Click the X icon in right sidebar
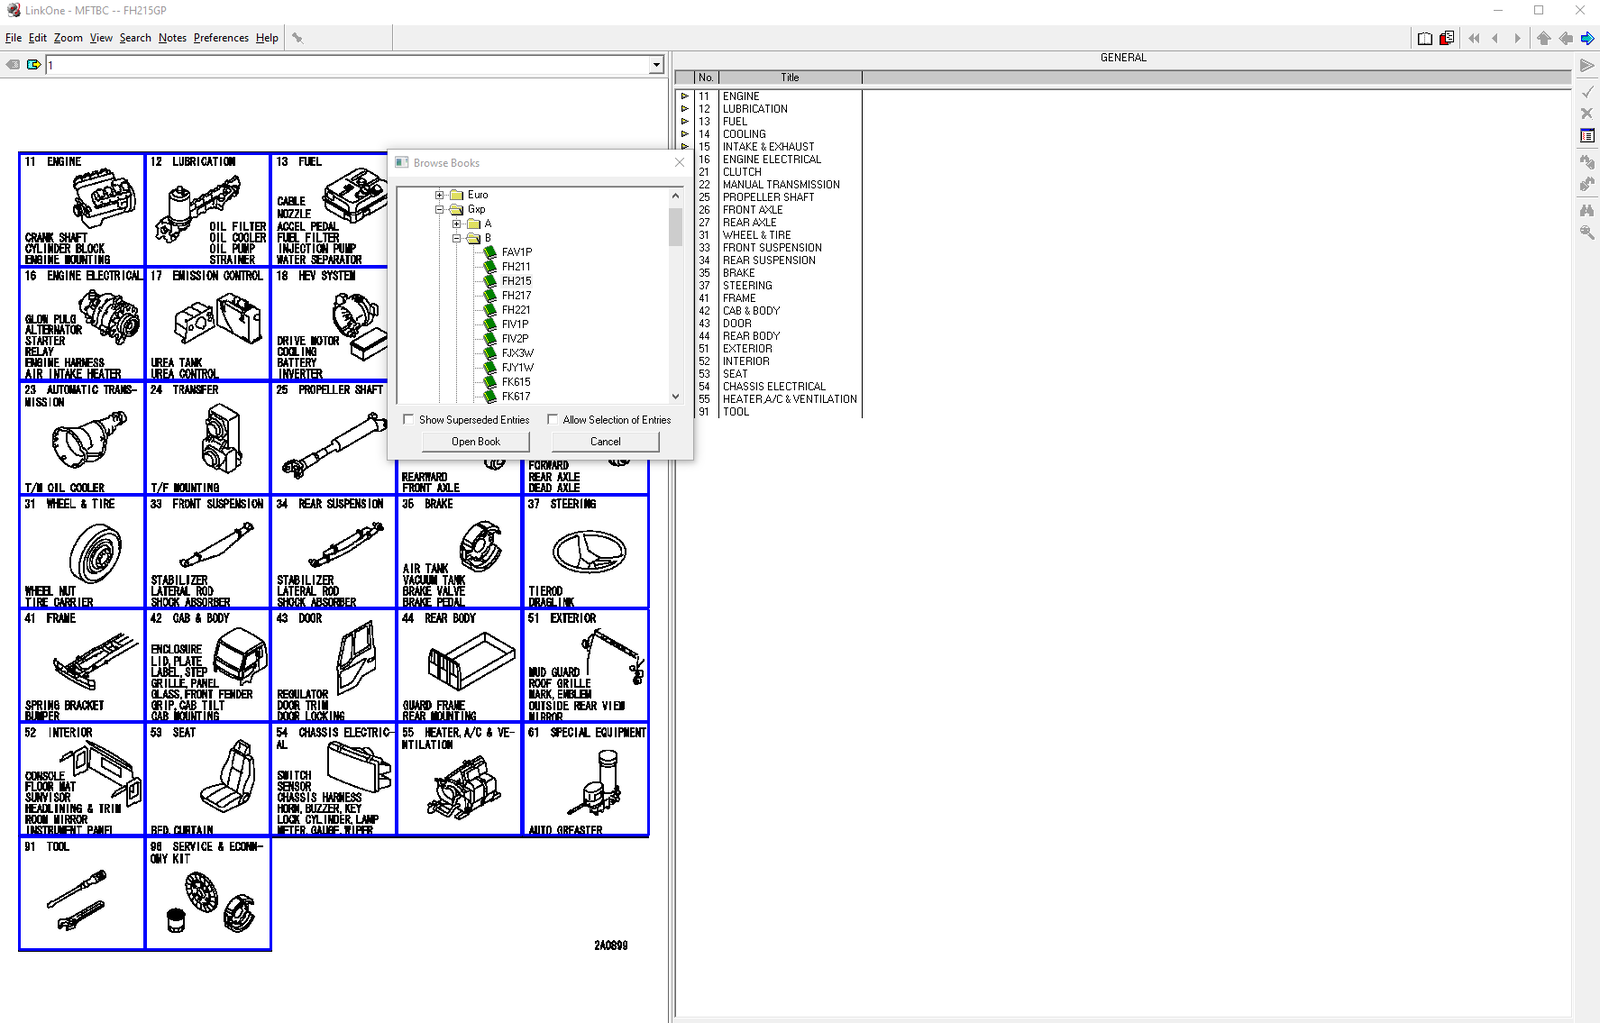Screen dimensions: 1600x1023 [1587, 113]
